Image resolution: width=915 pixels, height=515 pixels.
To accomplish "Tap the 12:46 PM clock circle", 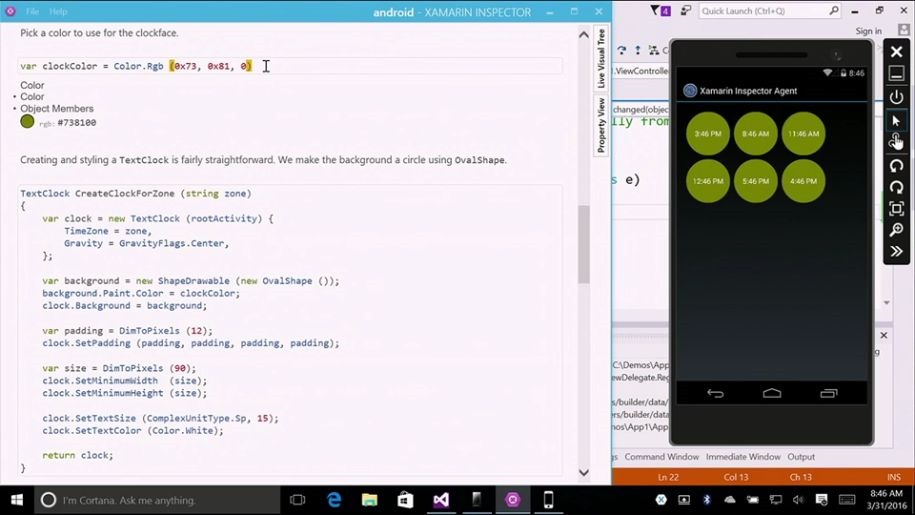I will [708, 181].
